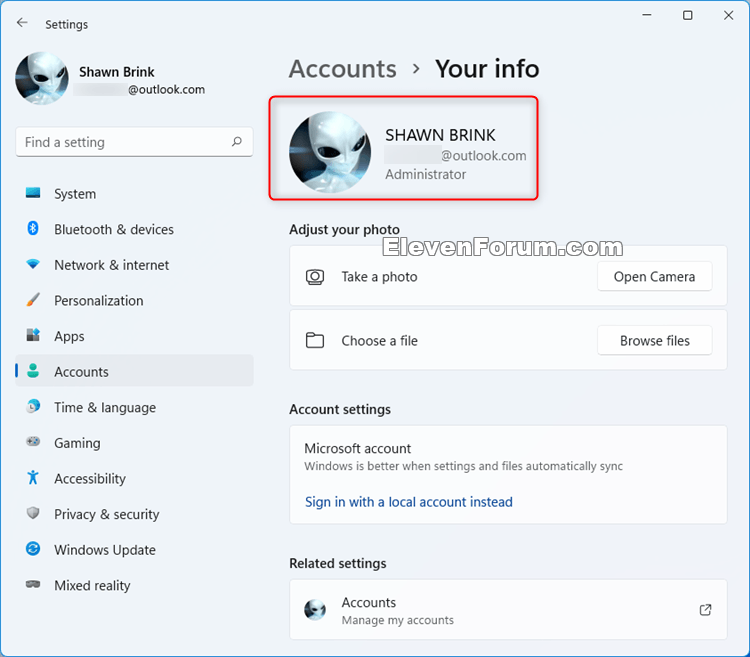Click the sidebar profile picture

coord(42,78)
